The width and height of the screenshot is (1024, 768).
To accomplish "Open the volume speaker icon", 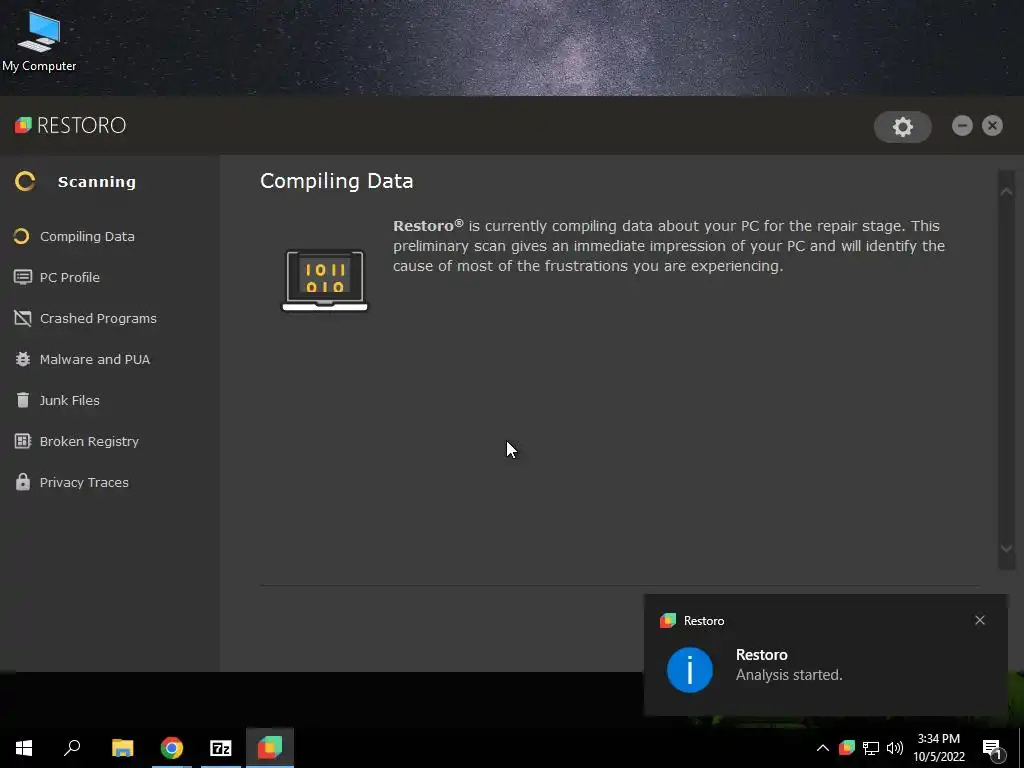I will click(x=895, y=748).
